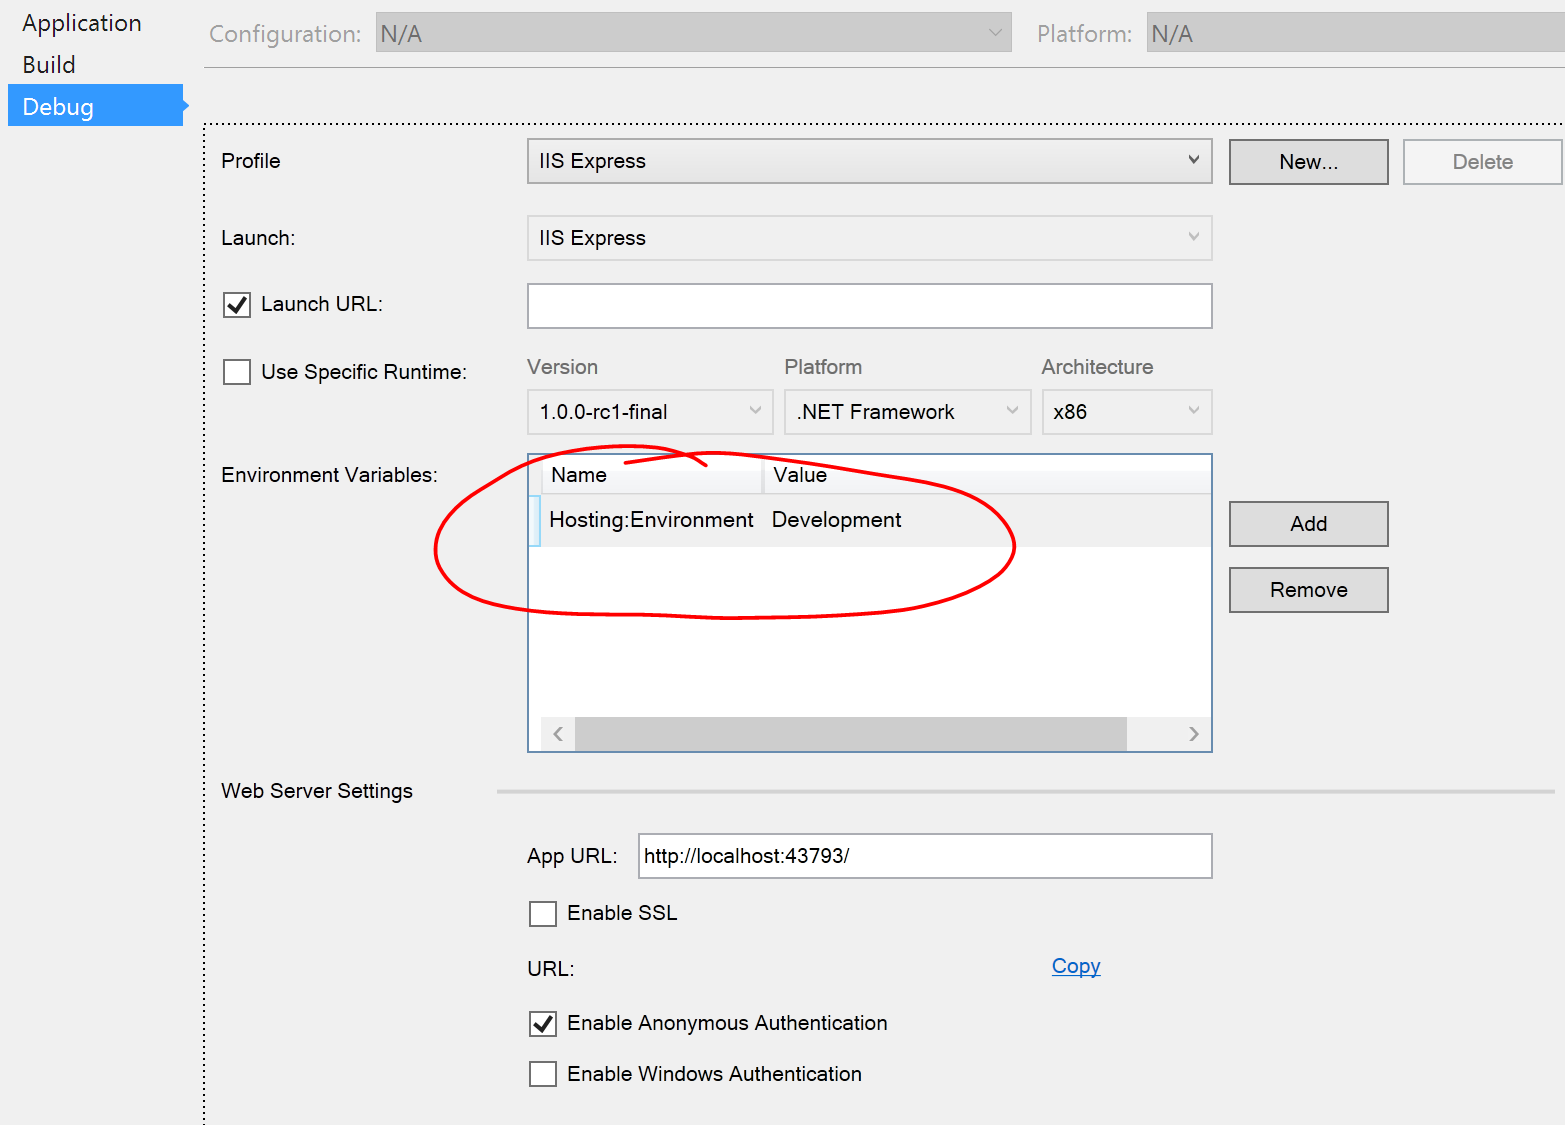This screenshot has width=1565, height=1125.
Task: Click the App URL text field
Action: [x=925, y=856]
